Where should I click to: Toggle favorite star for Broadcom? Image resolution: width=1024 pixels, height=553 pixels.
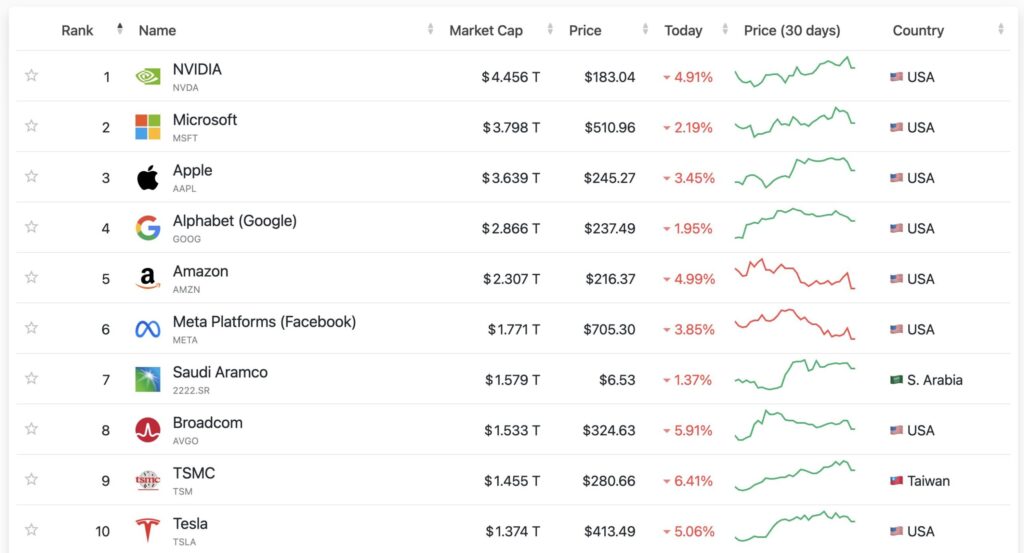point(31,429)
